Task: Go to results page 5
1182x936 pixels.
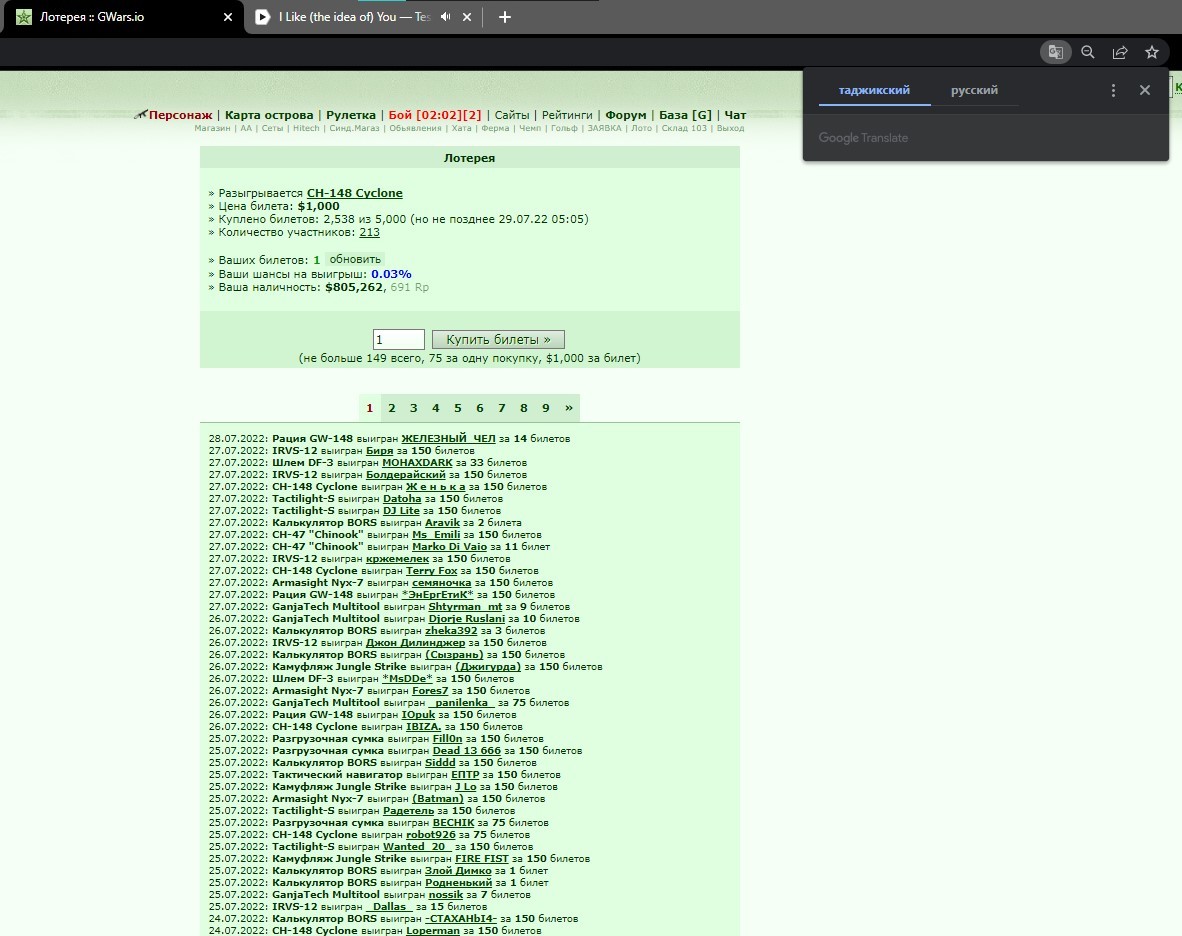Action: [458, 408]
